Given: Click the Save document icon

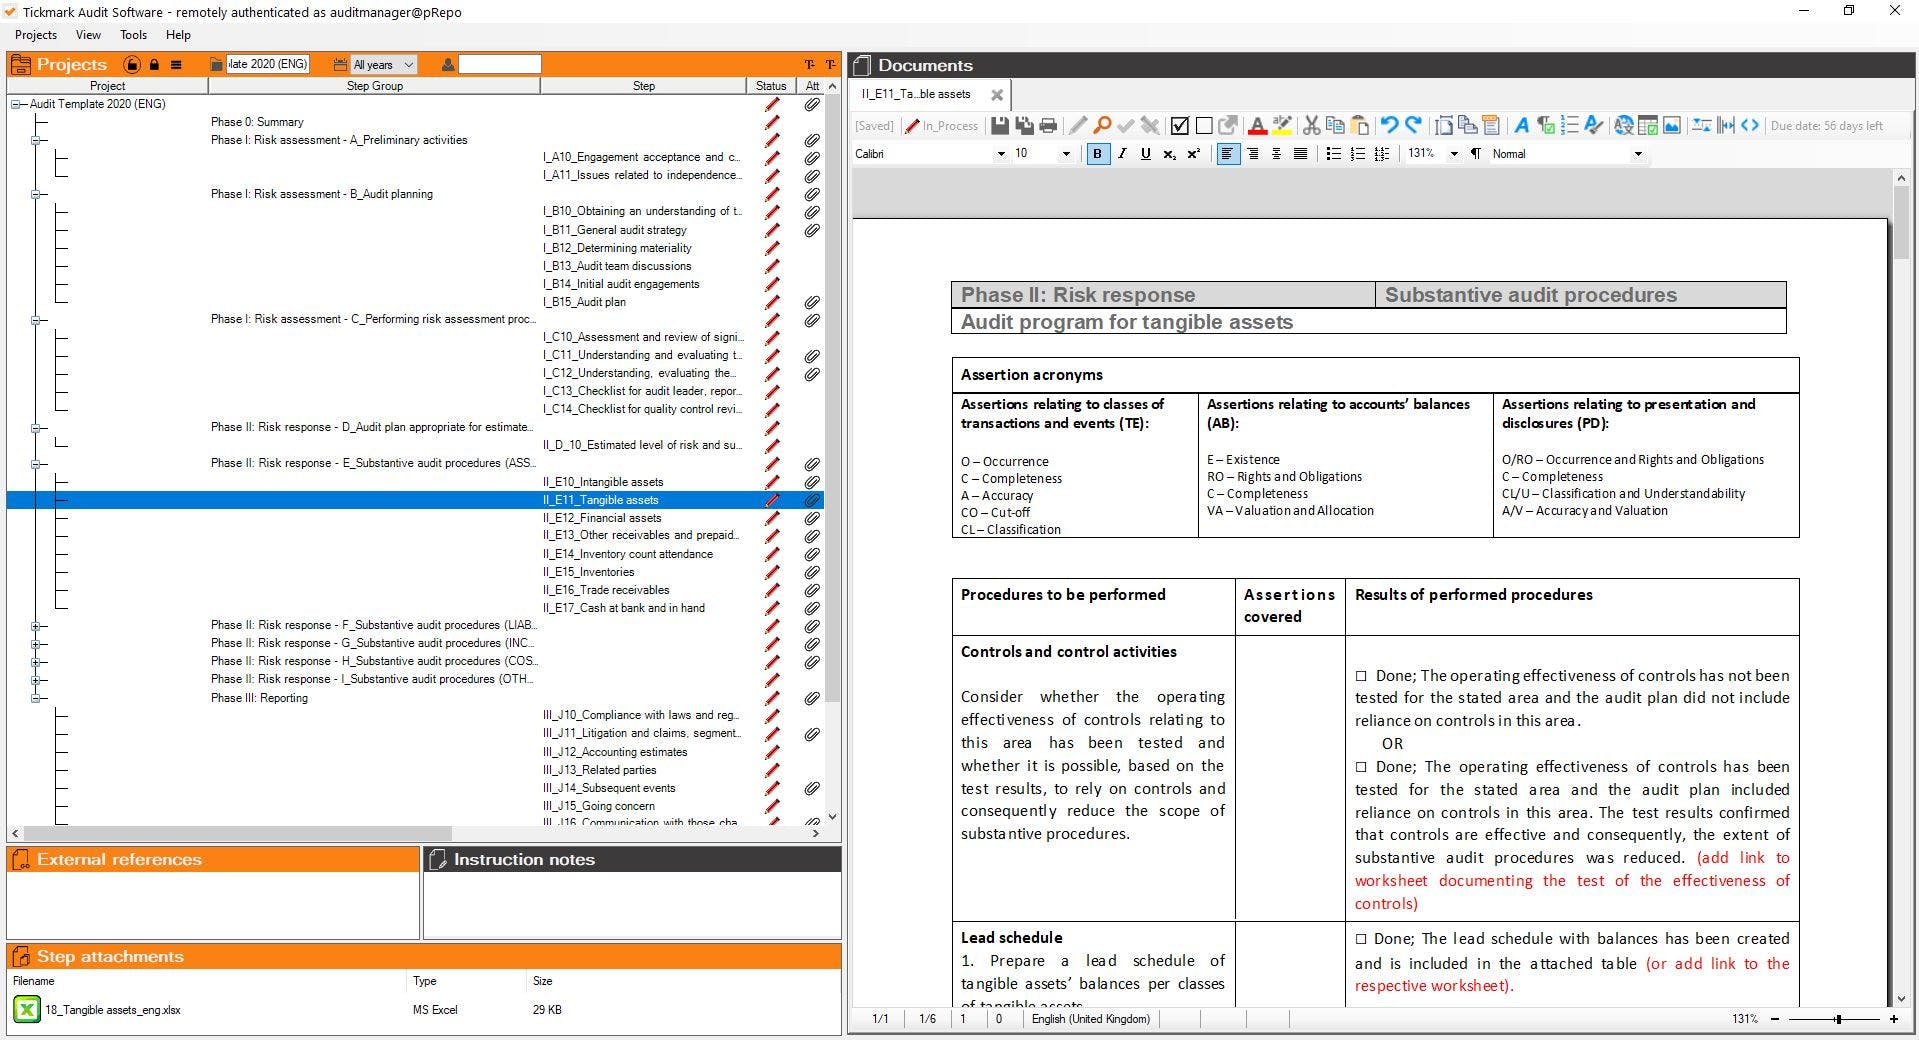Looking at the screenshot, I should 999,126.
